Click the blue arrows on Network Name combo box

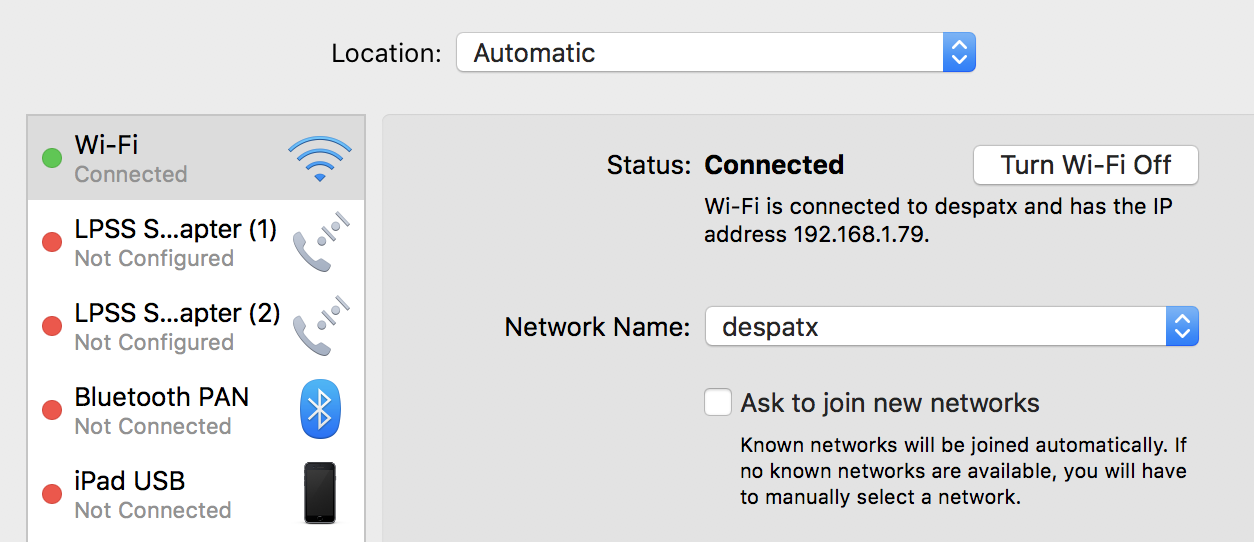(x=1182, y=326)
